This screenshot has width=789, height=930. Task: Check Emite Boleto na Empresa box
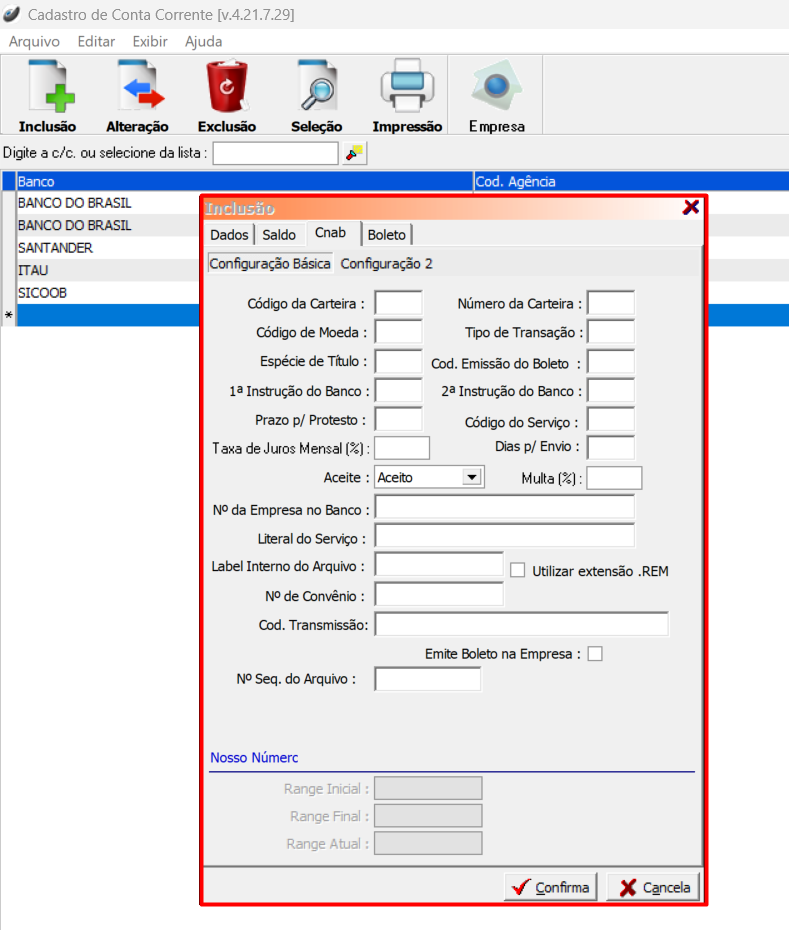tap(595, 654)
